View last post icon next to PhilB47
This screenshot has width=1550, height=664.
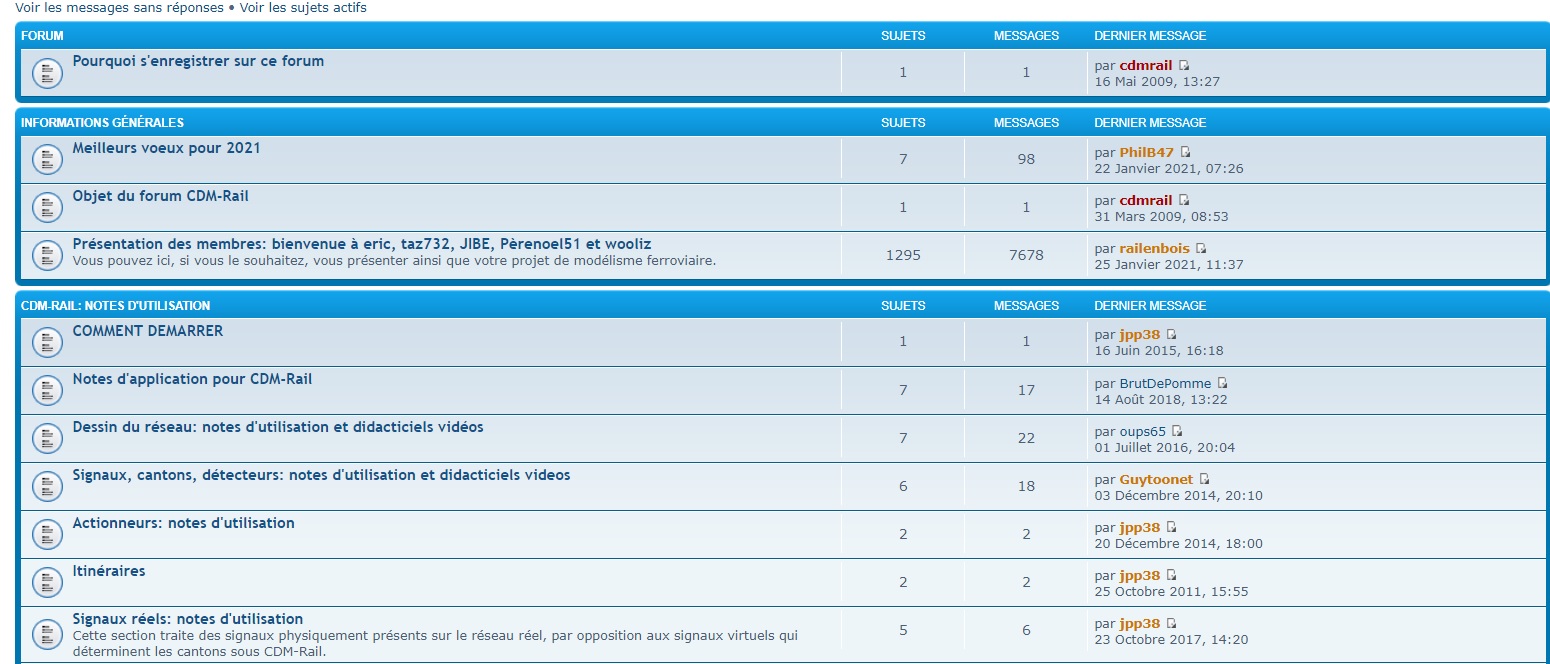point(1186,153)
